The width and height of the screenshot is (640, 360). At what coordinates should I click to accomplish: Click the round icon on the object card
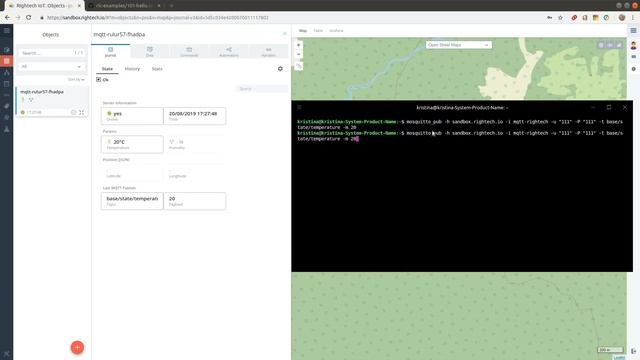coord(73,112)
